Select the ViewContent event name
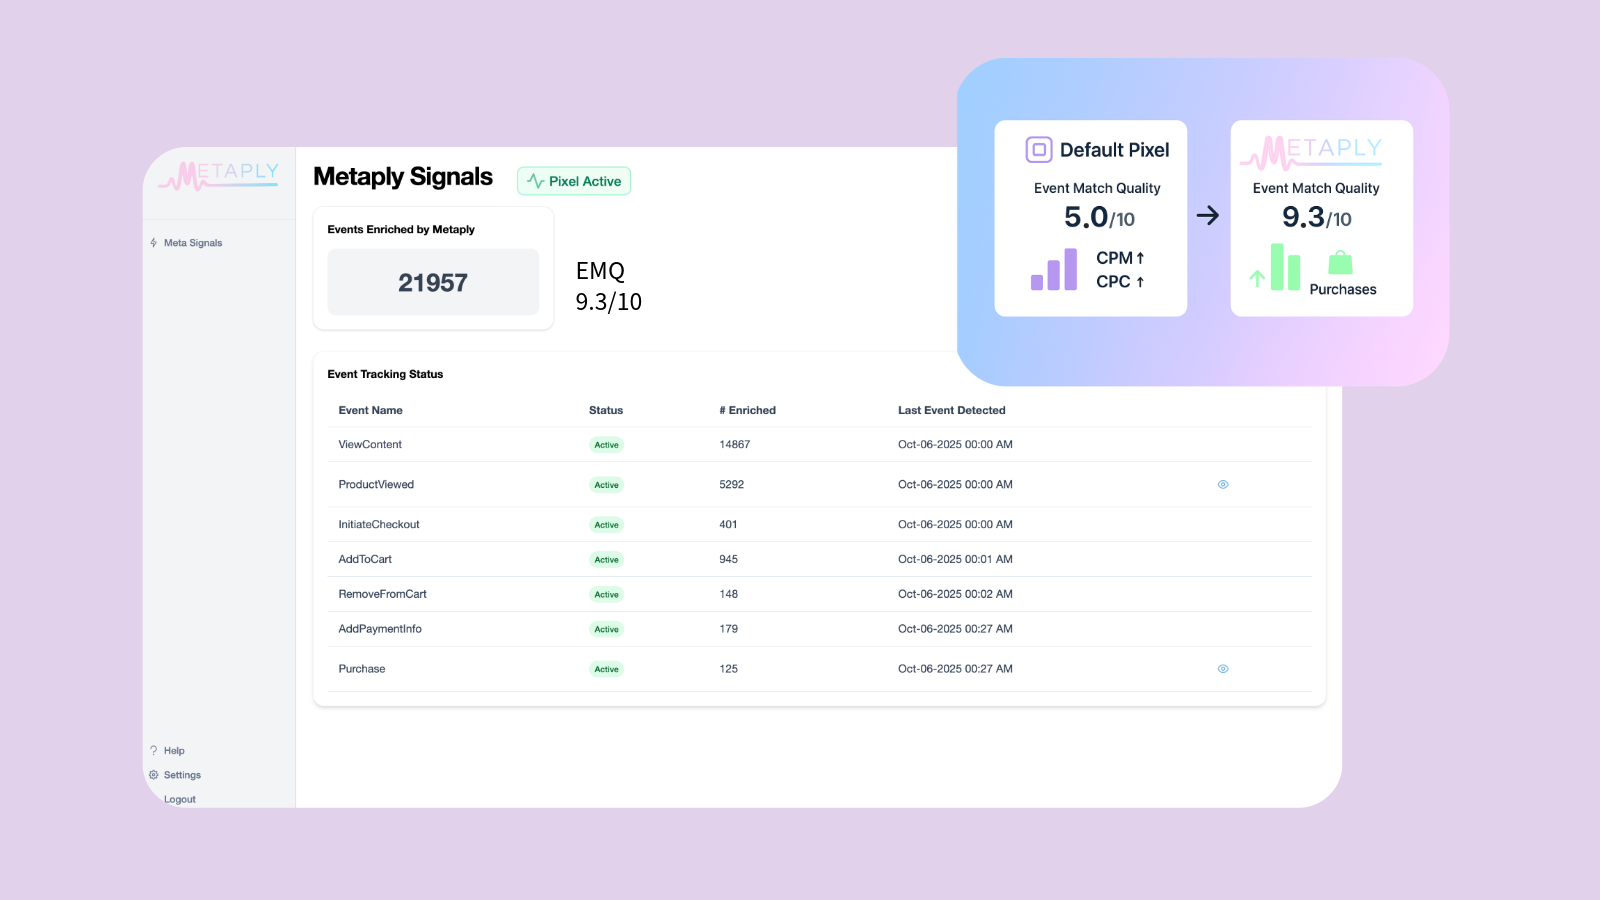This screenshot has height=900, width=1600. [x=370, y=445]
